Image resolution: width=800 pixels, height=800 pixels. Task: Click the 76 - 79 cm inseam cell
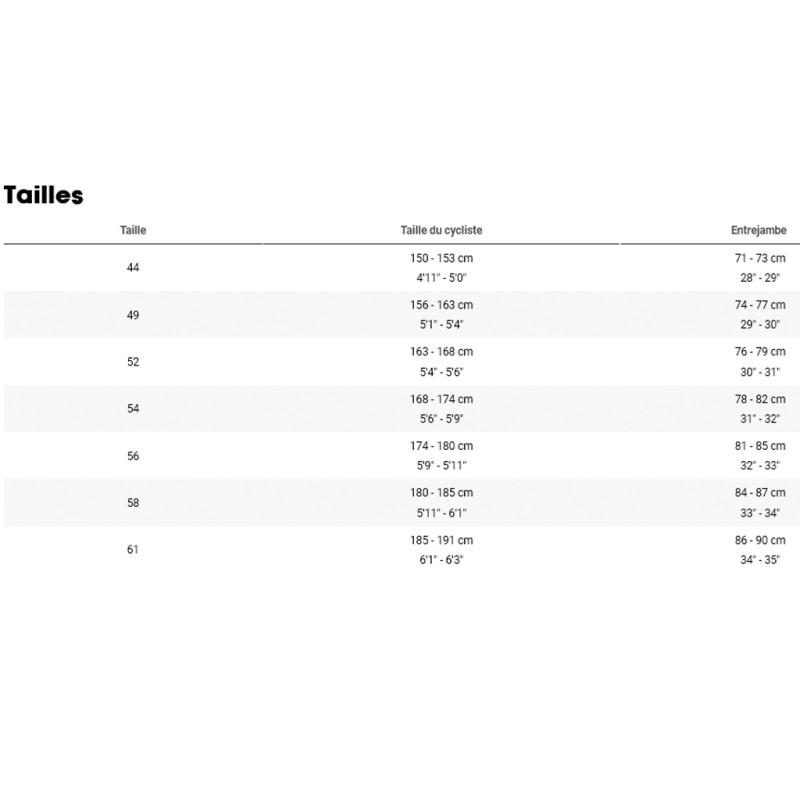(x=760, y=352)
